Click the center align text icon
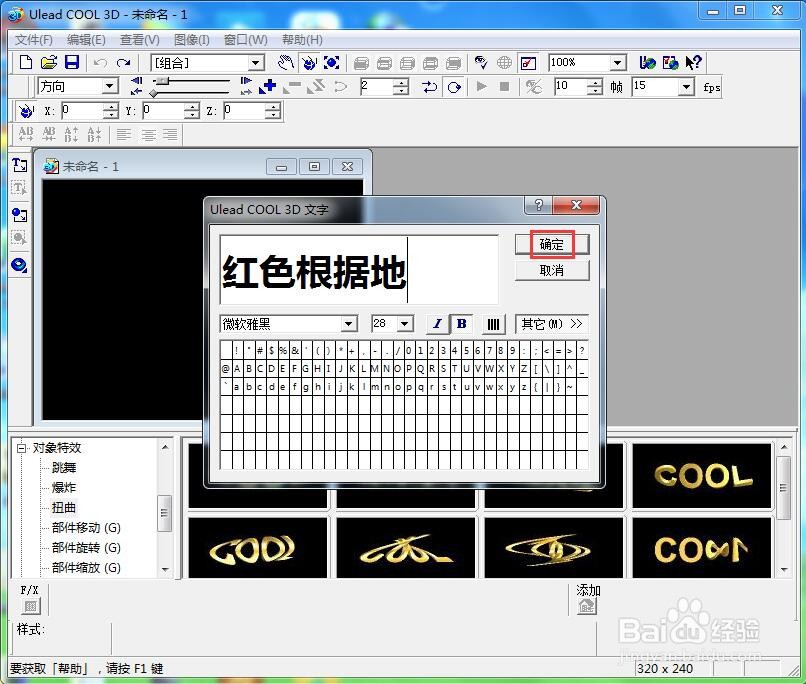This screenshot has height=684, width=806. pyautogui.click(x=149, y=135)
